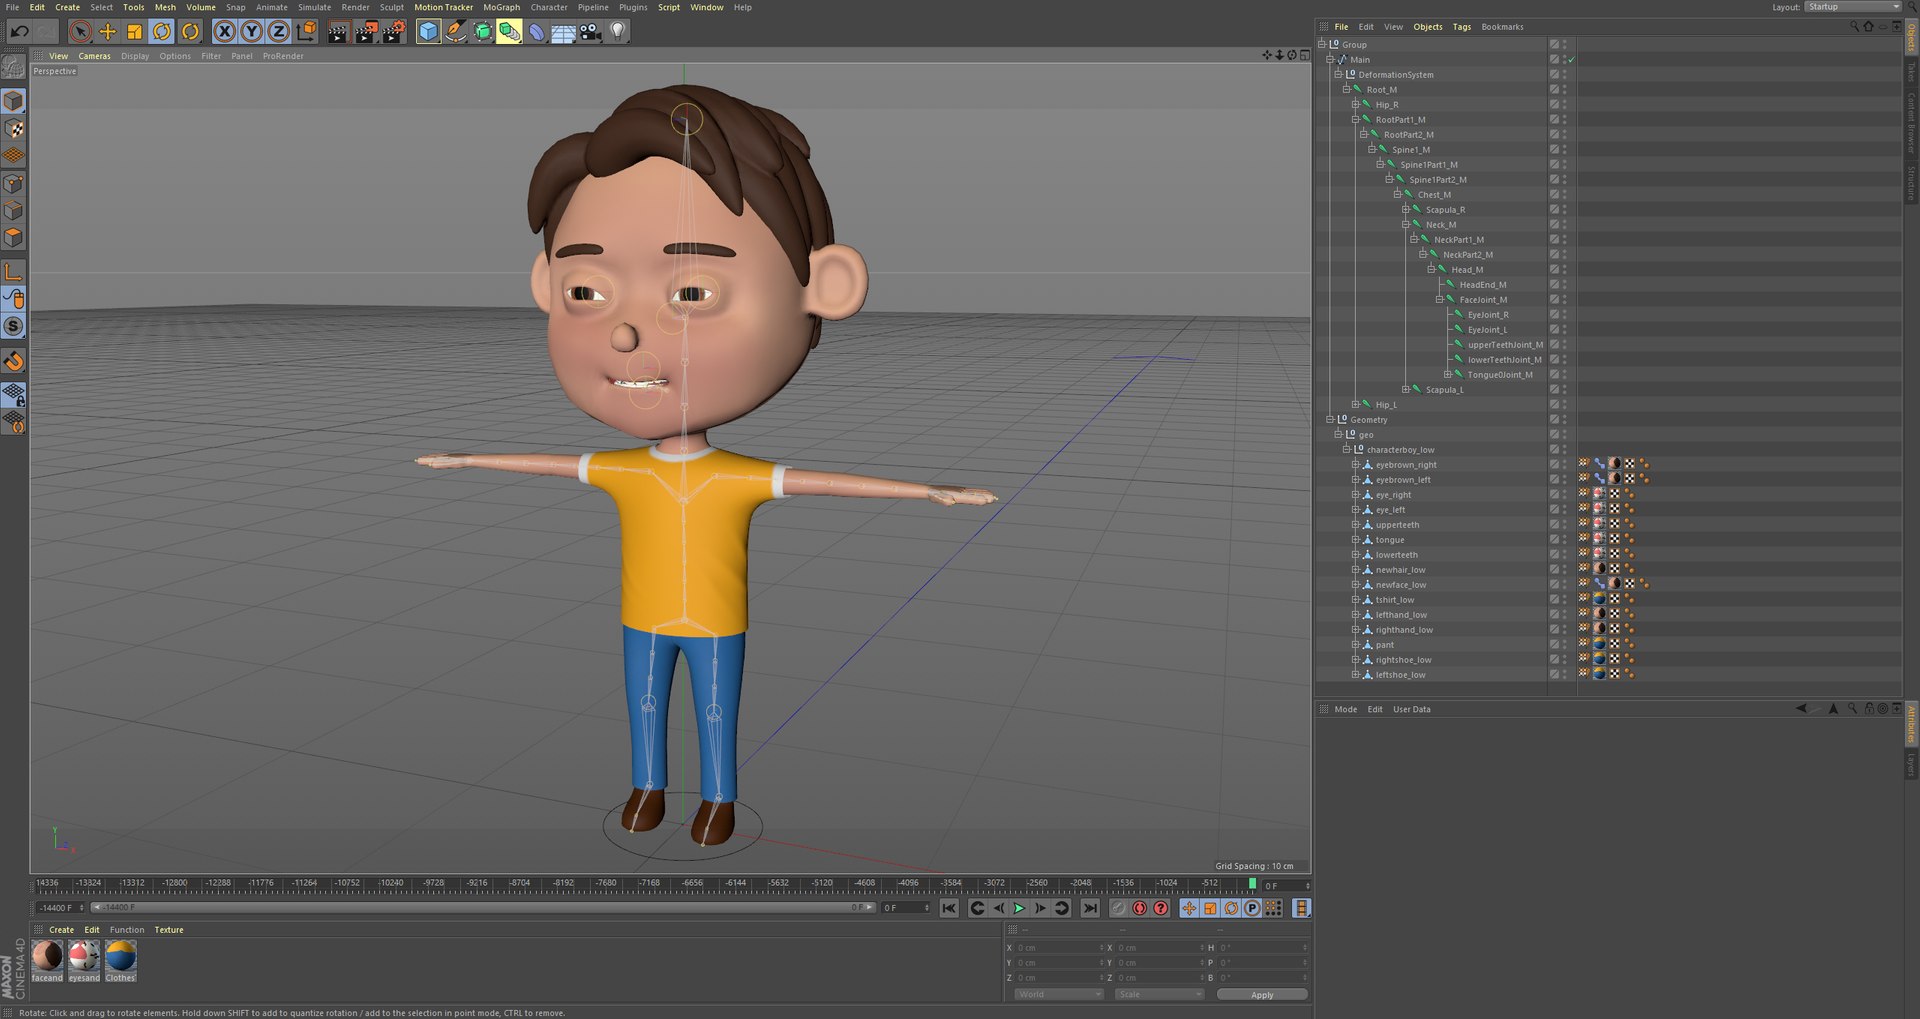Screen dimensions: 1920x1019
Task: Select the Clothes material swatch
Action: coord(120,961)
